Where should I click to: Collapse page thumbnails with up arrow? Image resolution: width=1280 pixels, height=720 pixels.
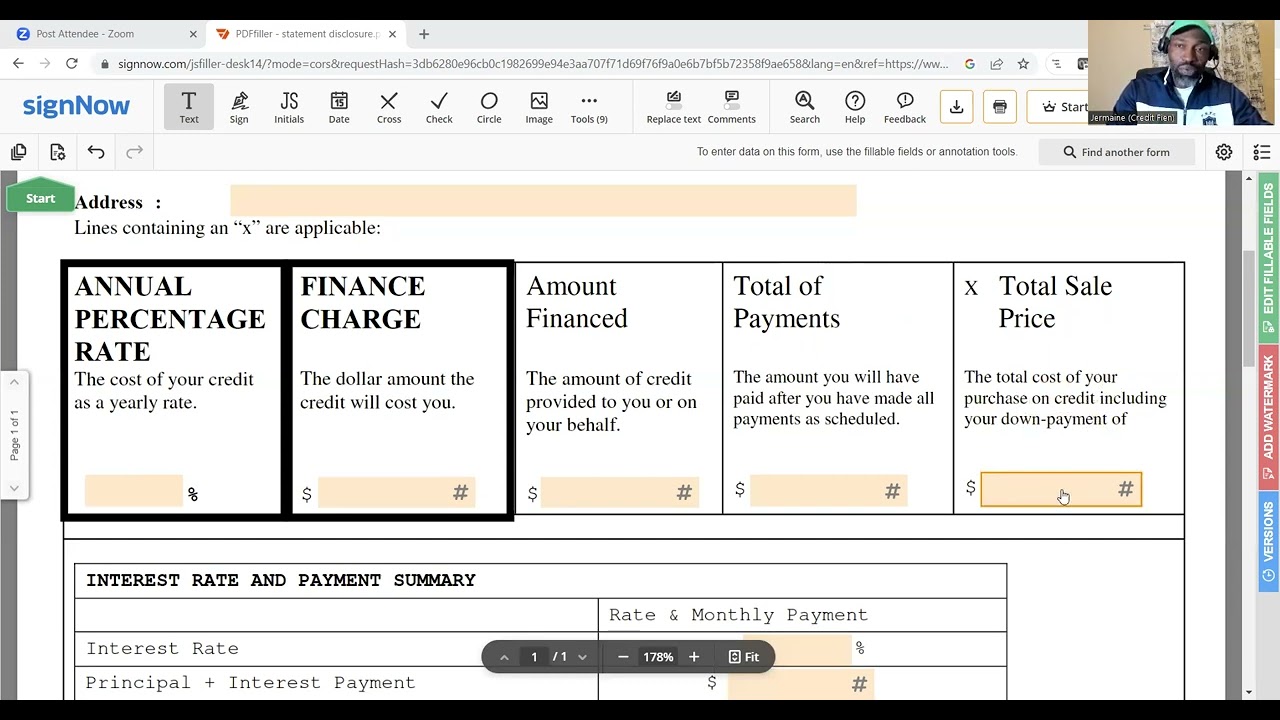[14, 383]
